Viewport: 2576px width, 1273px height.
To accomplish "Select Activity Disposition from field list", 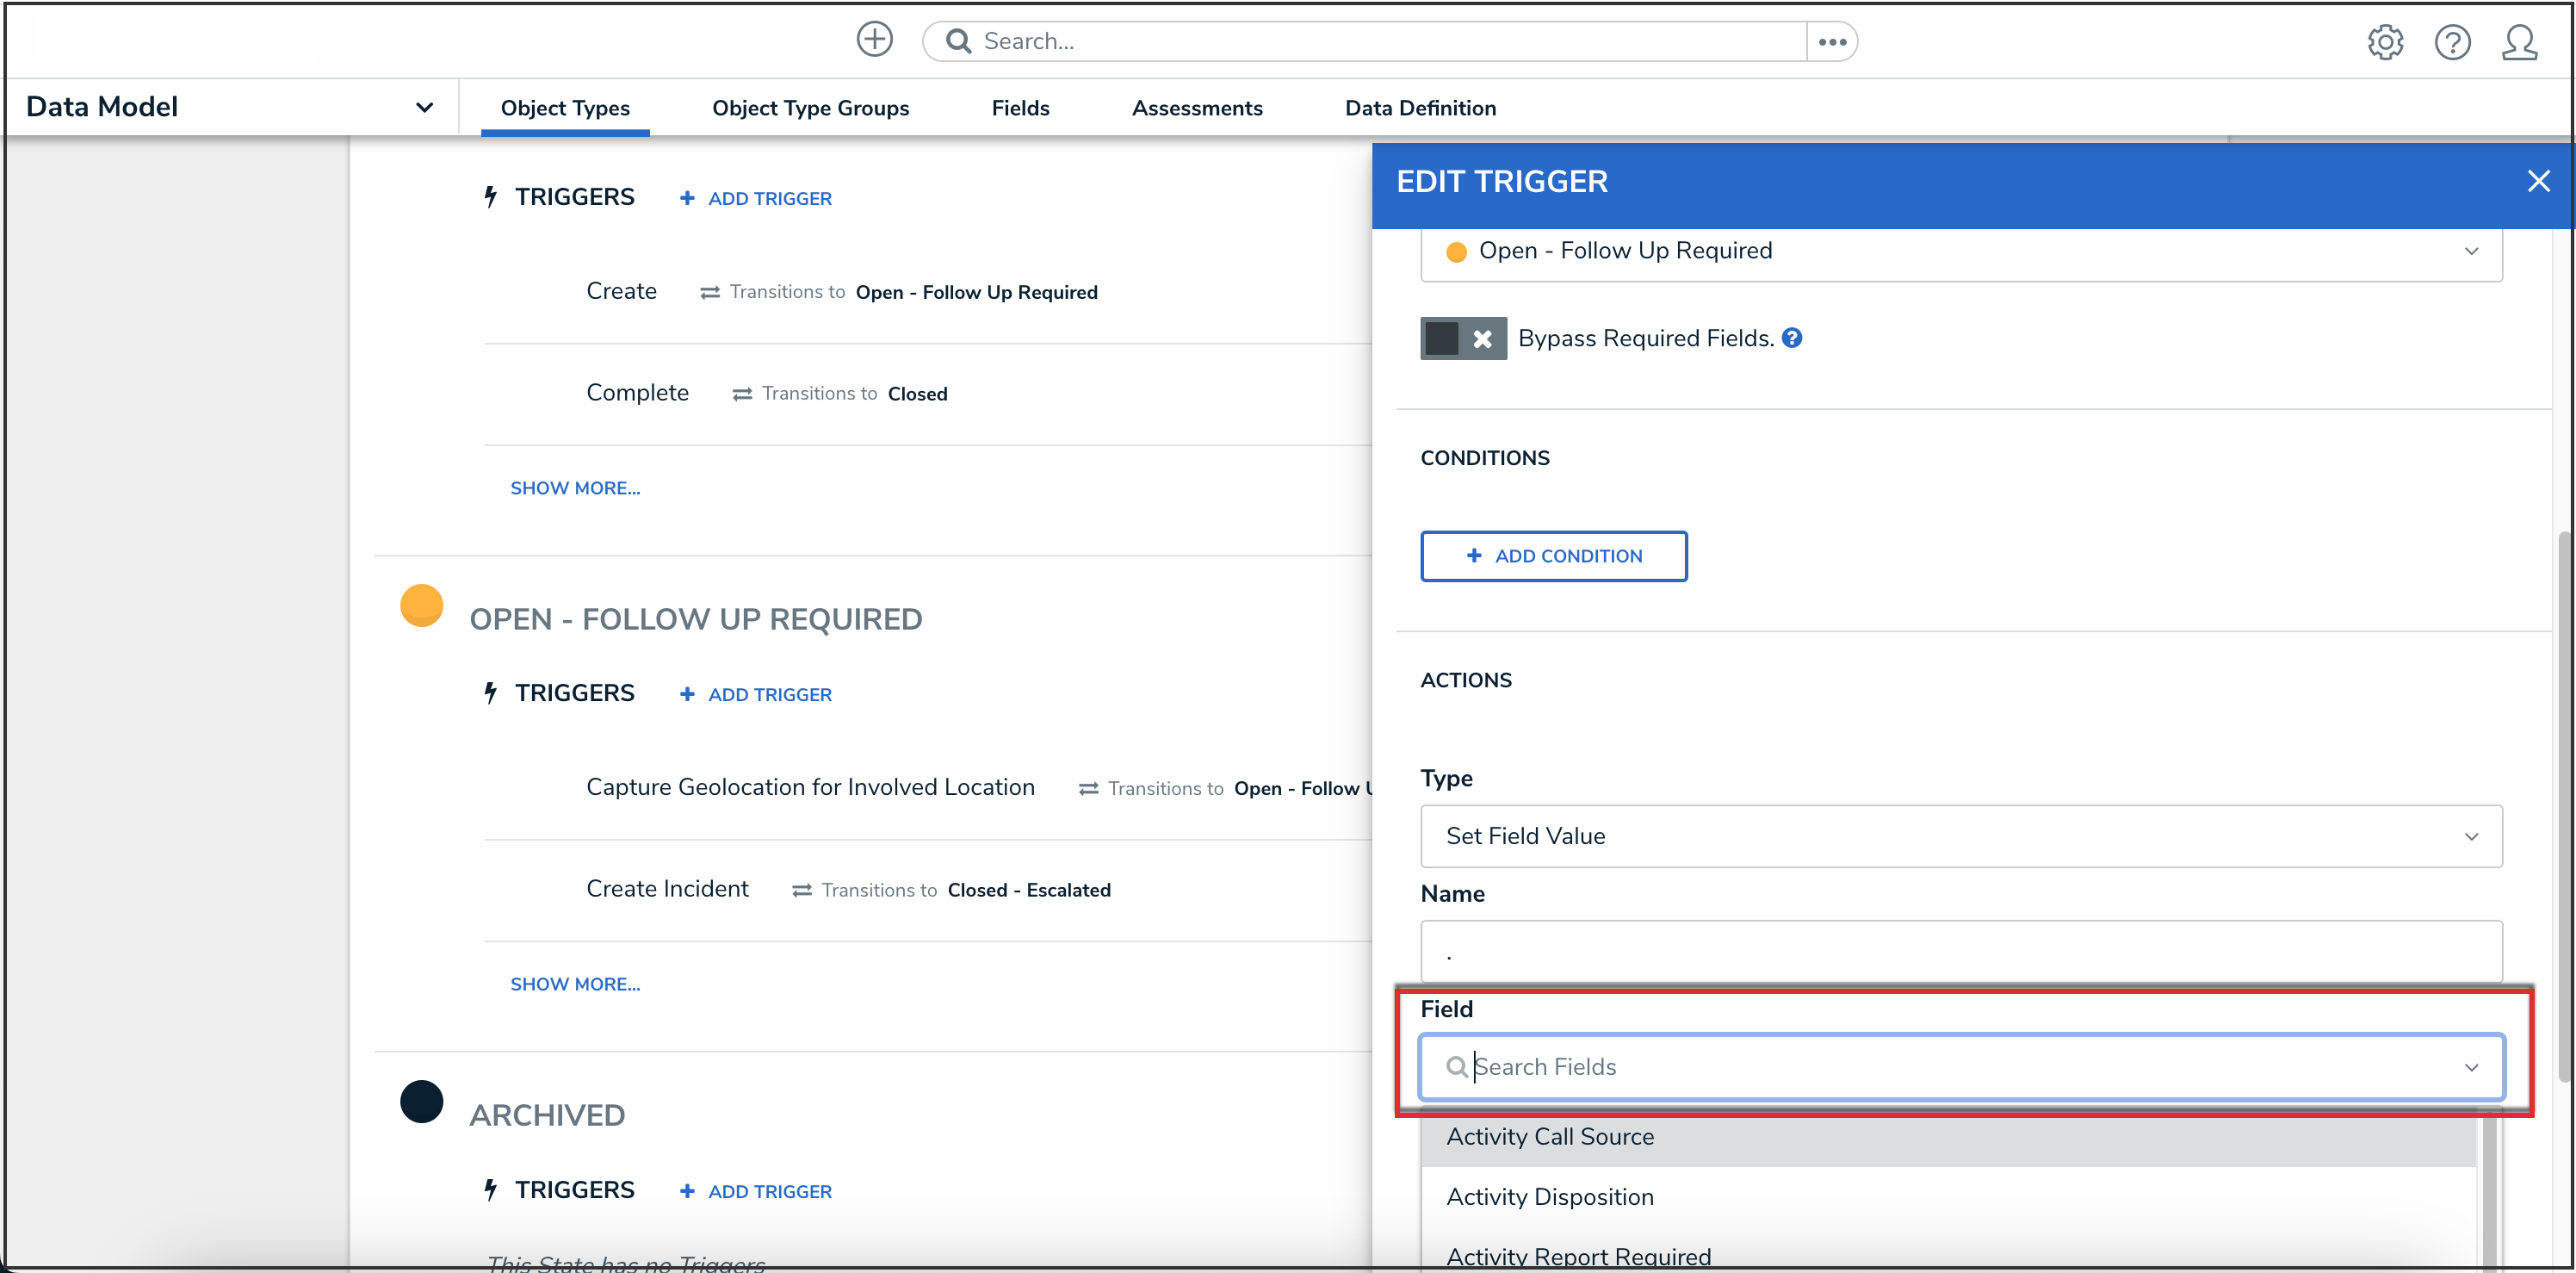I will (1549, 1197).
